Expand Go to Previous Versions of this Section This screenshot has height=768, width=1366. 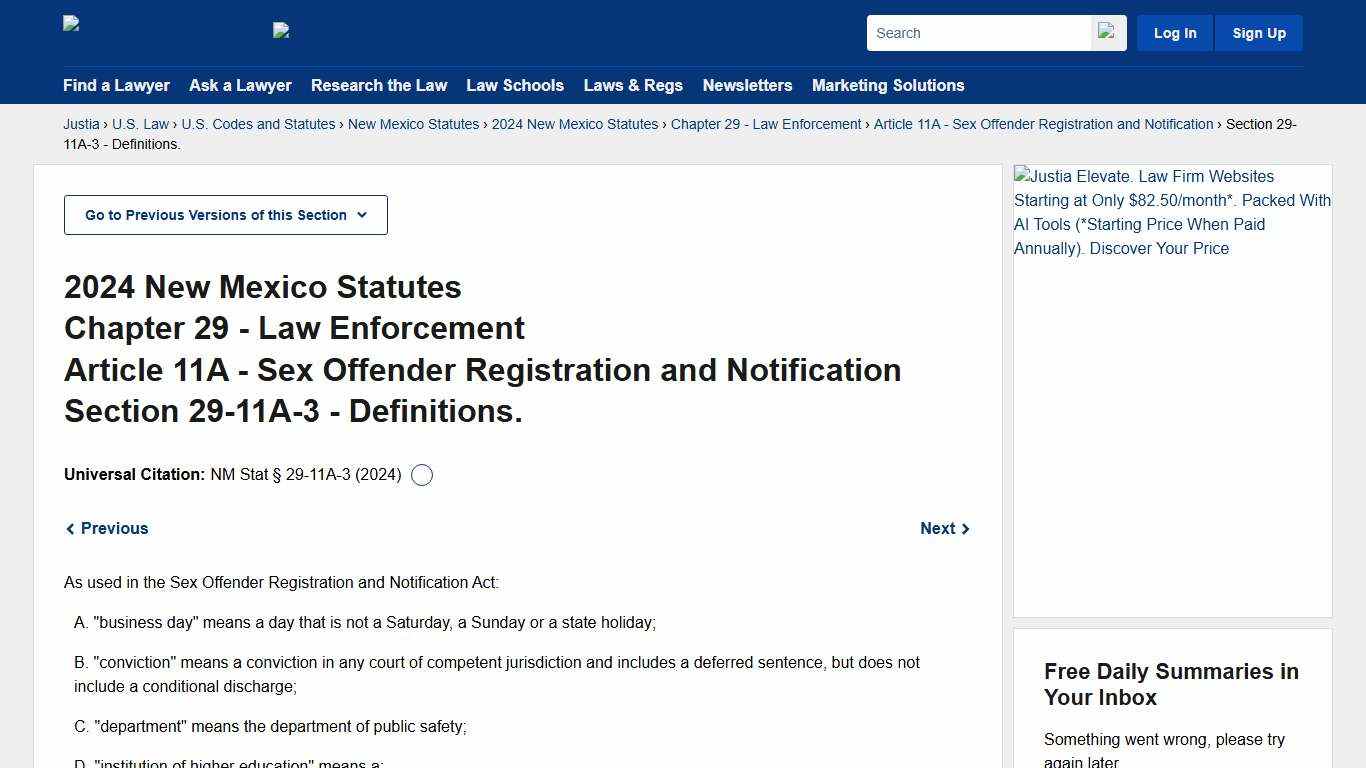pos(225,214)
